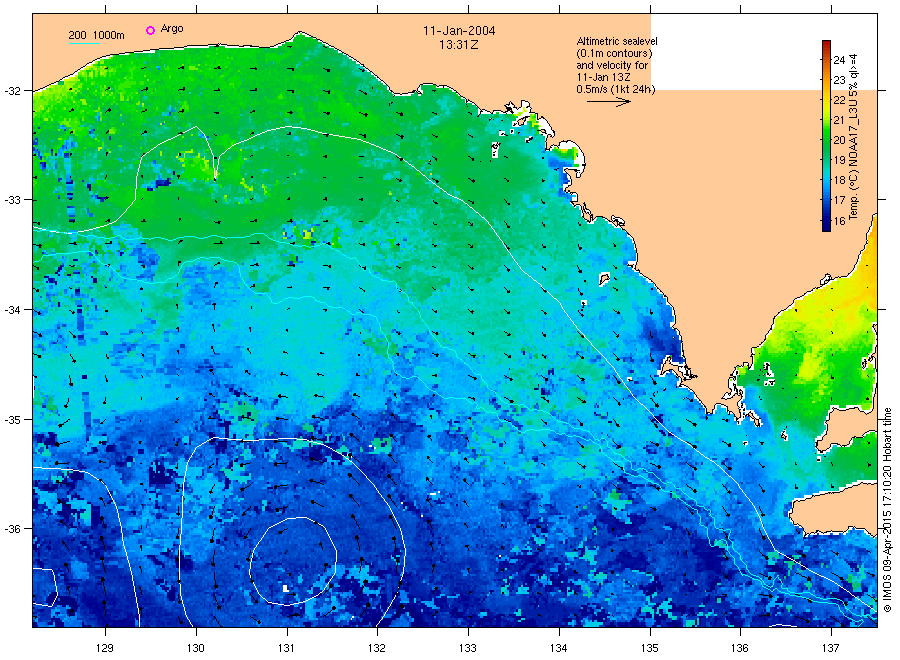Click latitude -36 axis label
The image size is (900, 660).
12,529
